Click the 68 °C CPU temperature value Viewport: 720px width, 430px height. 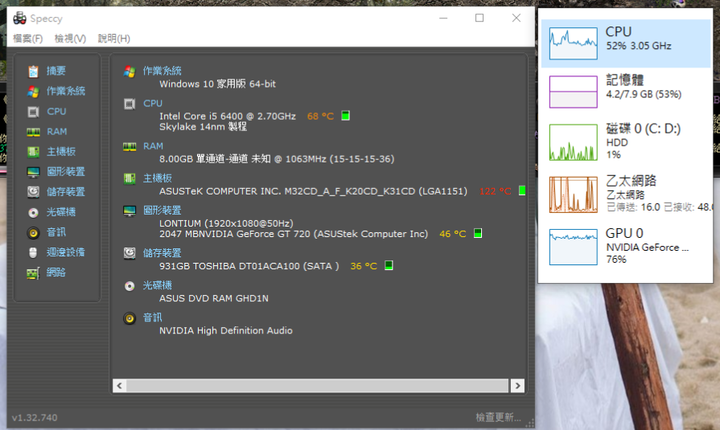pyautogui.click(x=321, y=116)
